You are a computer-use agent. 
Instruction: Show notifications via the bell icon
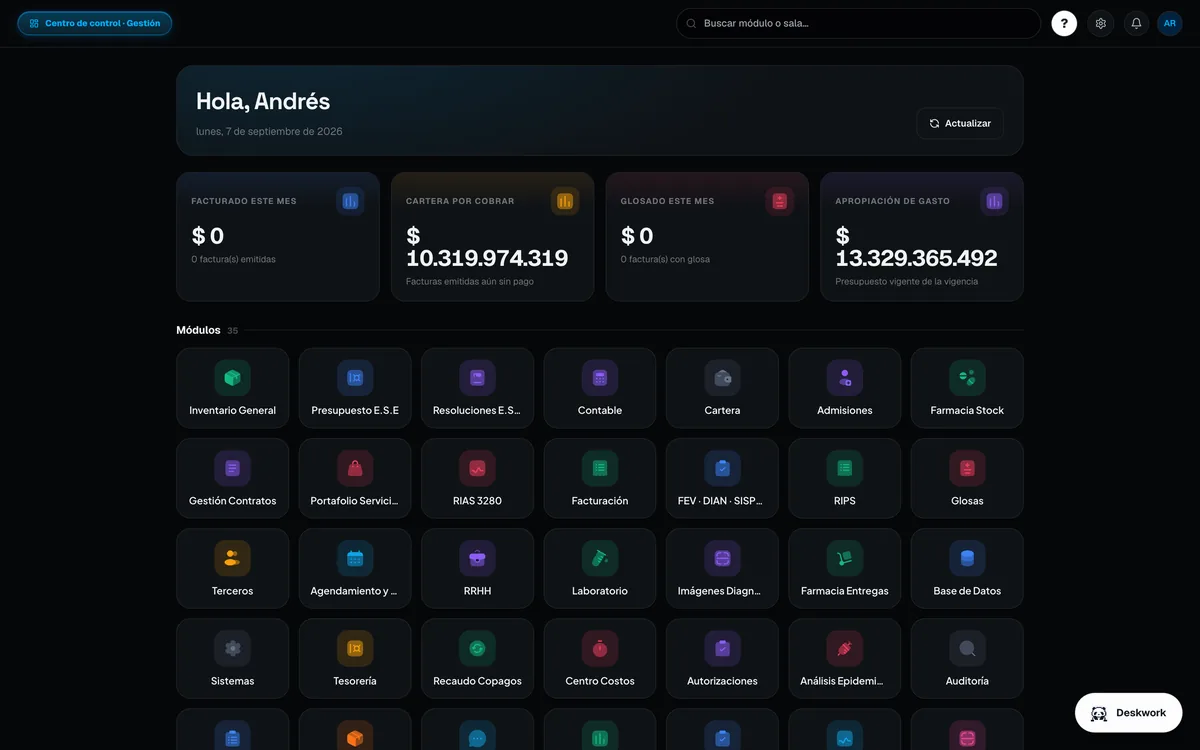click(1136, 23)
